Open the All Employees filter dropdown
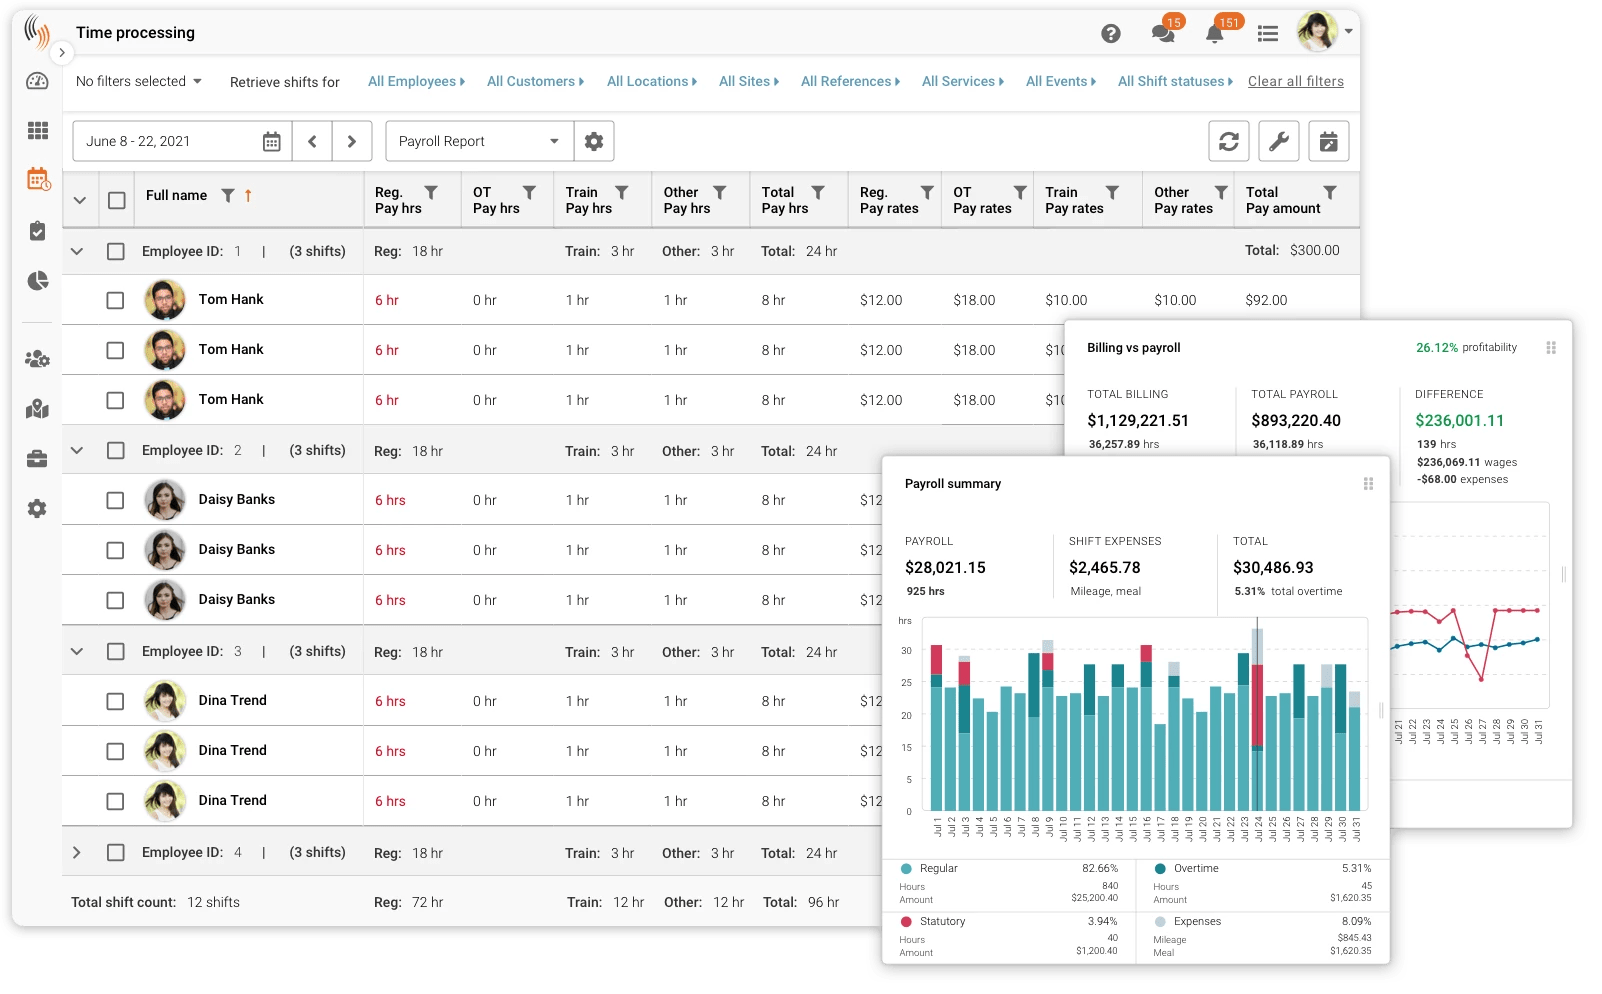This screenshot has height=994, width=1602. pyautogui.click(x=415, y=81)
